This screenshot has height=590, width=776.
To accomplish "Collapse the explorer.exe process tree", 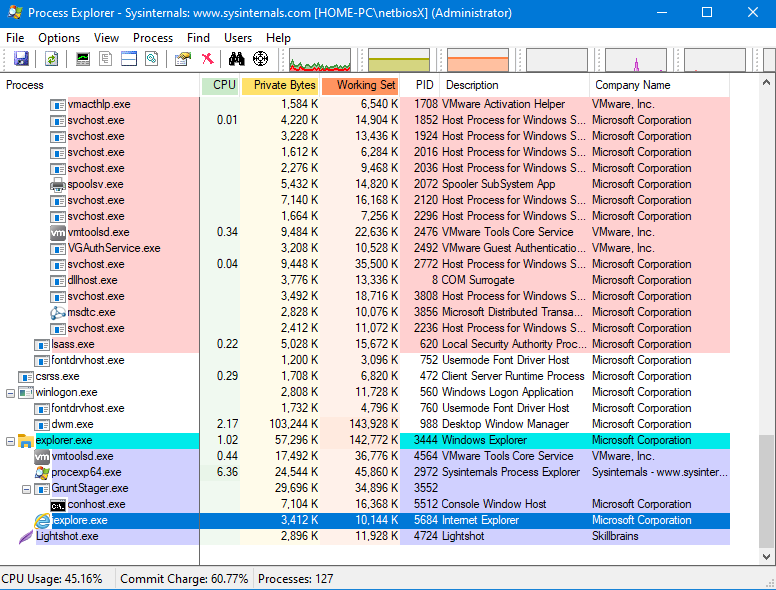I will (x=11, y=441).
